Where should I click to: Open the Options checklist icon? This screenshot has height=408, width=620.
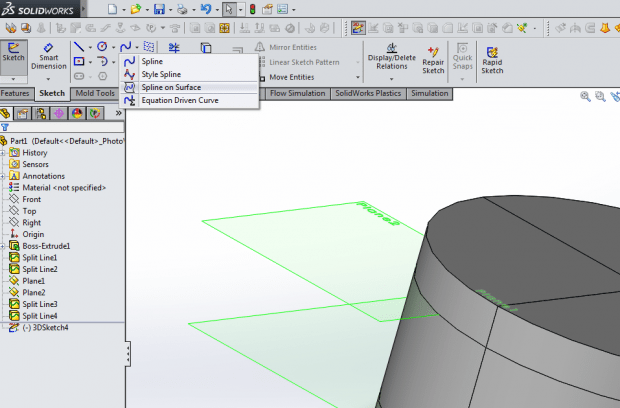(x=282, y=9)
